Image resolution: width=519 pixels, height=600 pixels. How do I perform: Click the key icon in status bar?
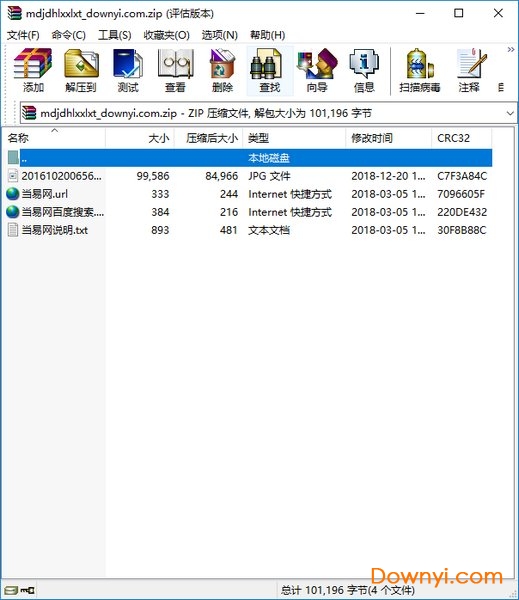point(27,590)
